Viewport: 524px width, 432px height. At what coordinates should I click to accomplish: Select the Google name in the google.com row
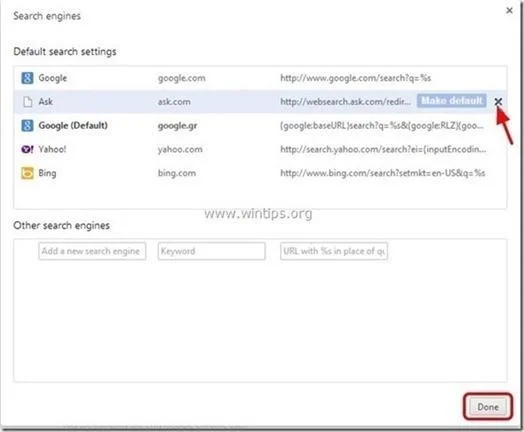point(53,78)
